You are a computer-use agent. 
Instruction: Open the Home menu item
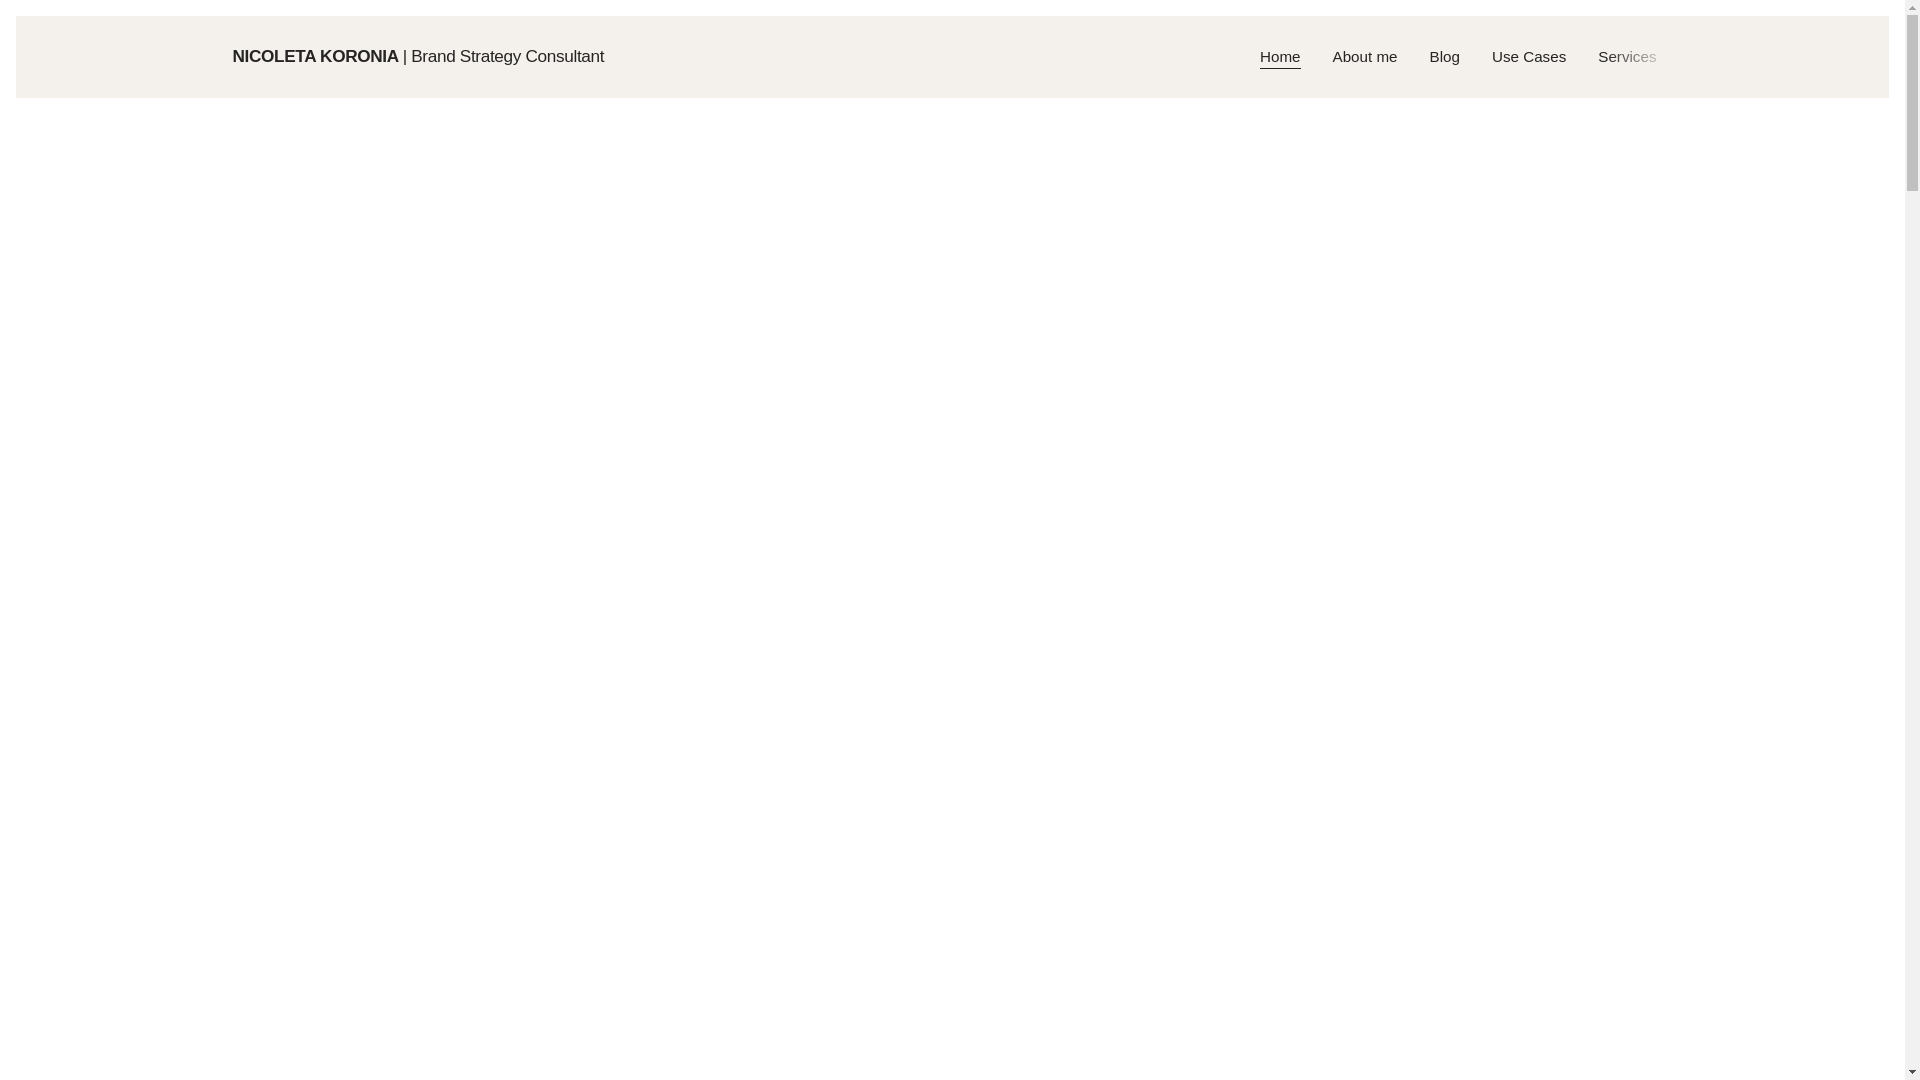[1279, 57]
